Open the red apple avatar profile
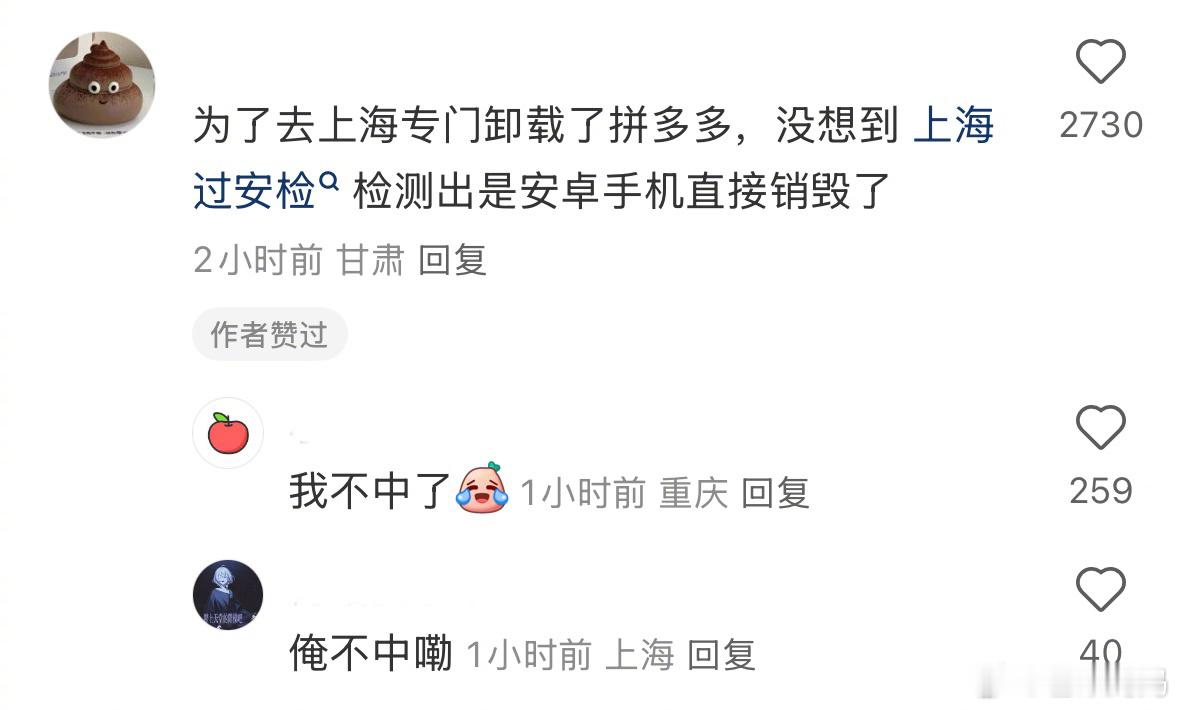 (228, 433)
